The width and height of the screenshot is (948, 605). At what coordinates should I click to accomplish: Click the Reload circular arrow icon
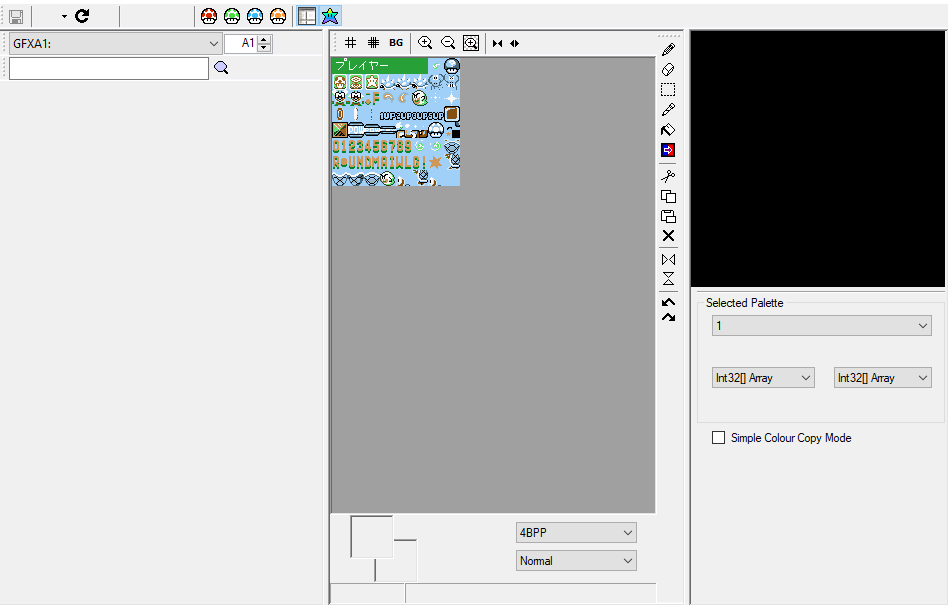pyautogui.click(x=82, y=16)
